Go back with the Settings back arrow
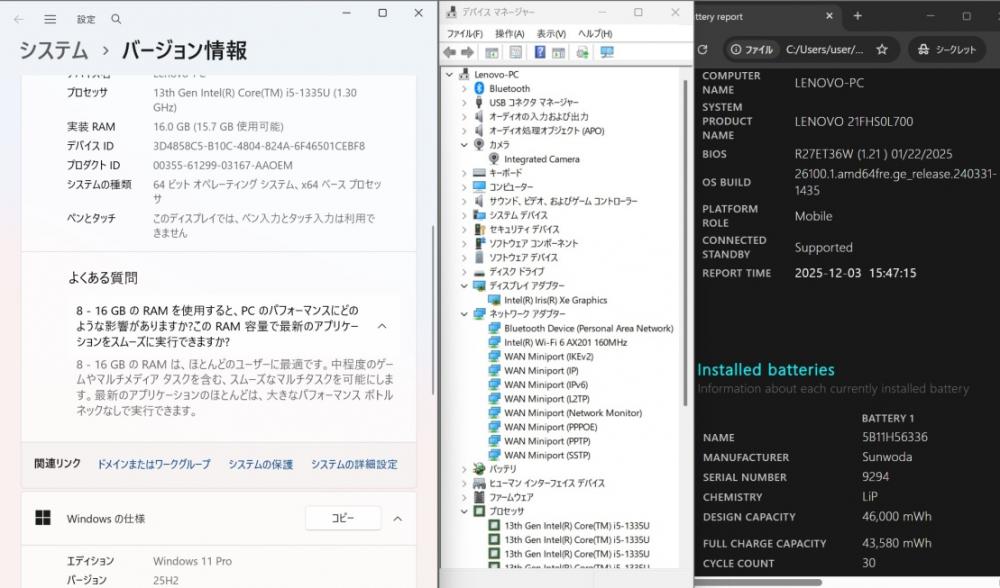The image size is (1000, 588). 18,19
